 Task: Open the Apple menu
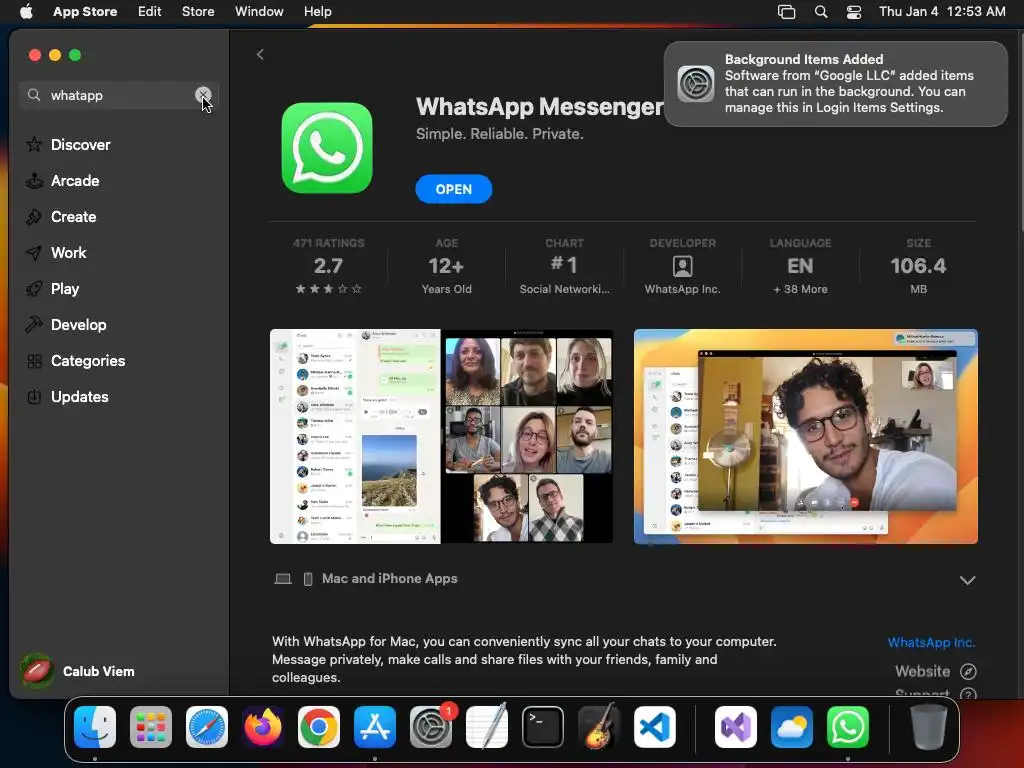[x=26, y=12]
